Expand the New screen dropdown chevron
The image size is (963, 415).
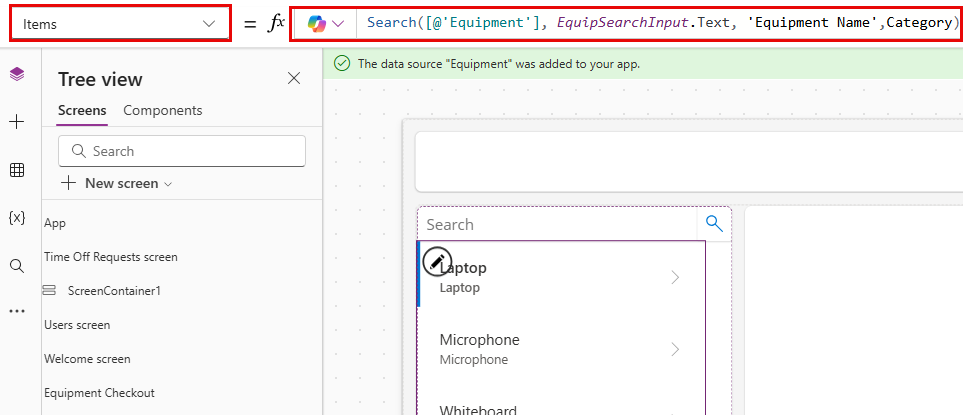[168, 184]
